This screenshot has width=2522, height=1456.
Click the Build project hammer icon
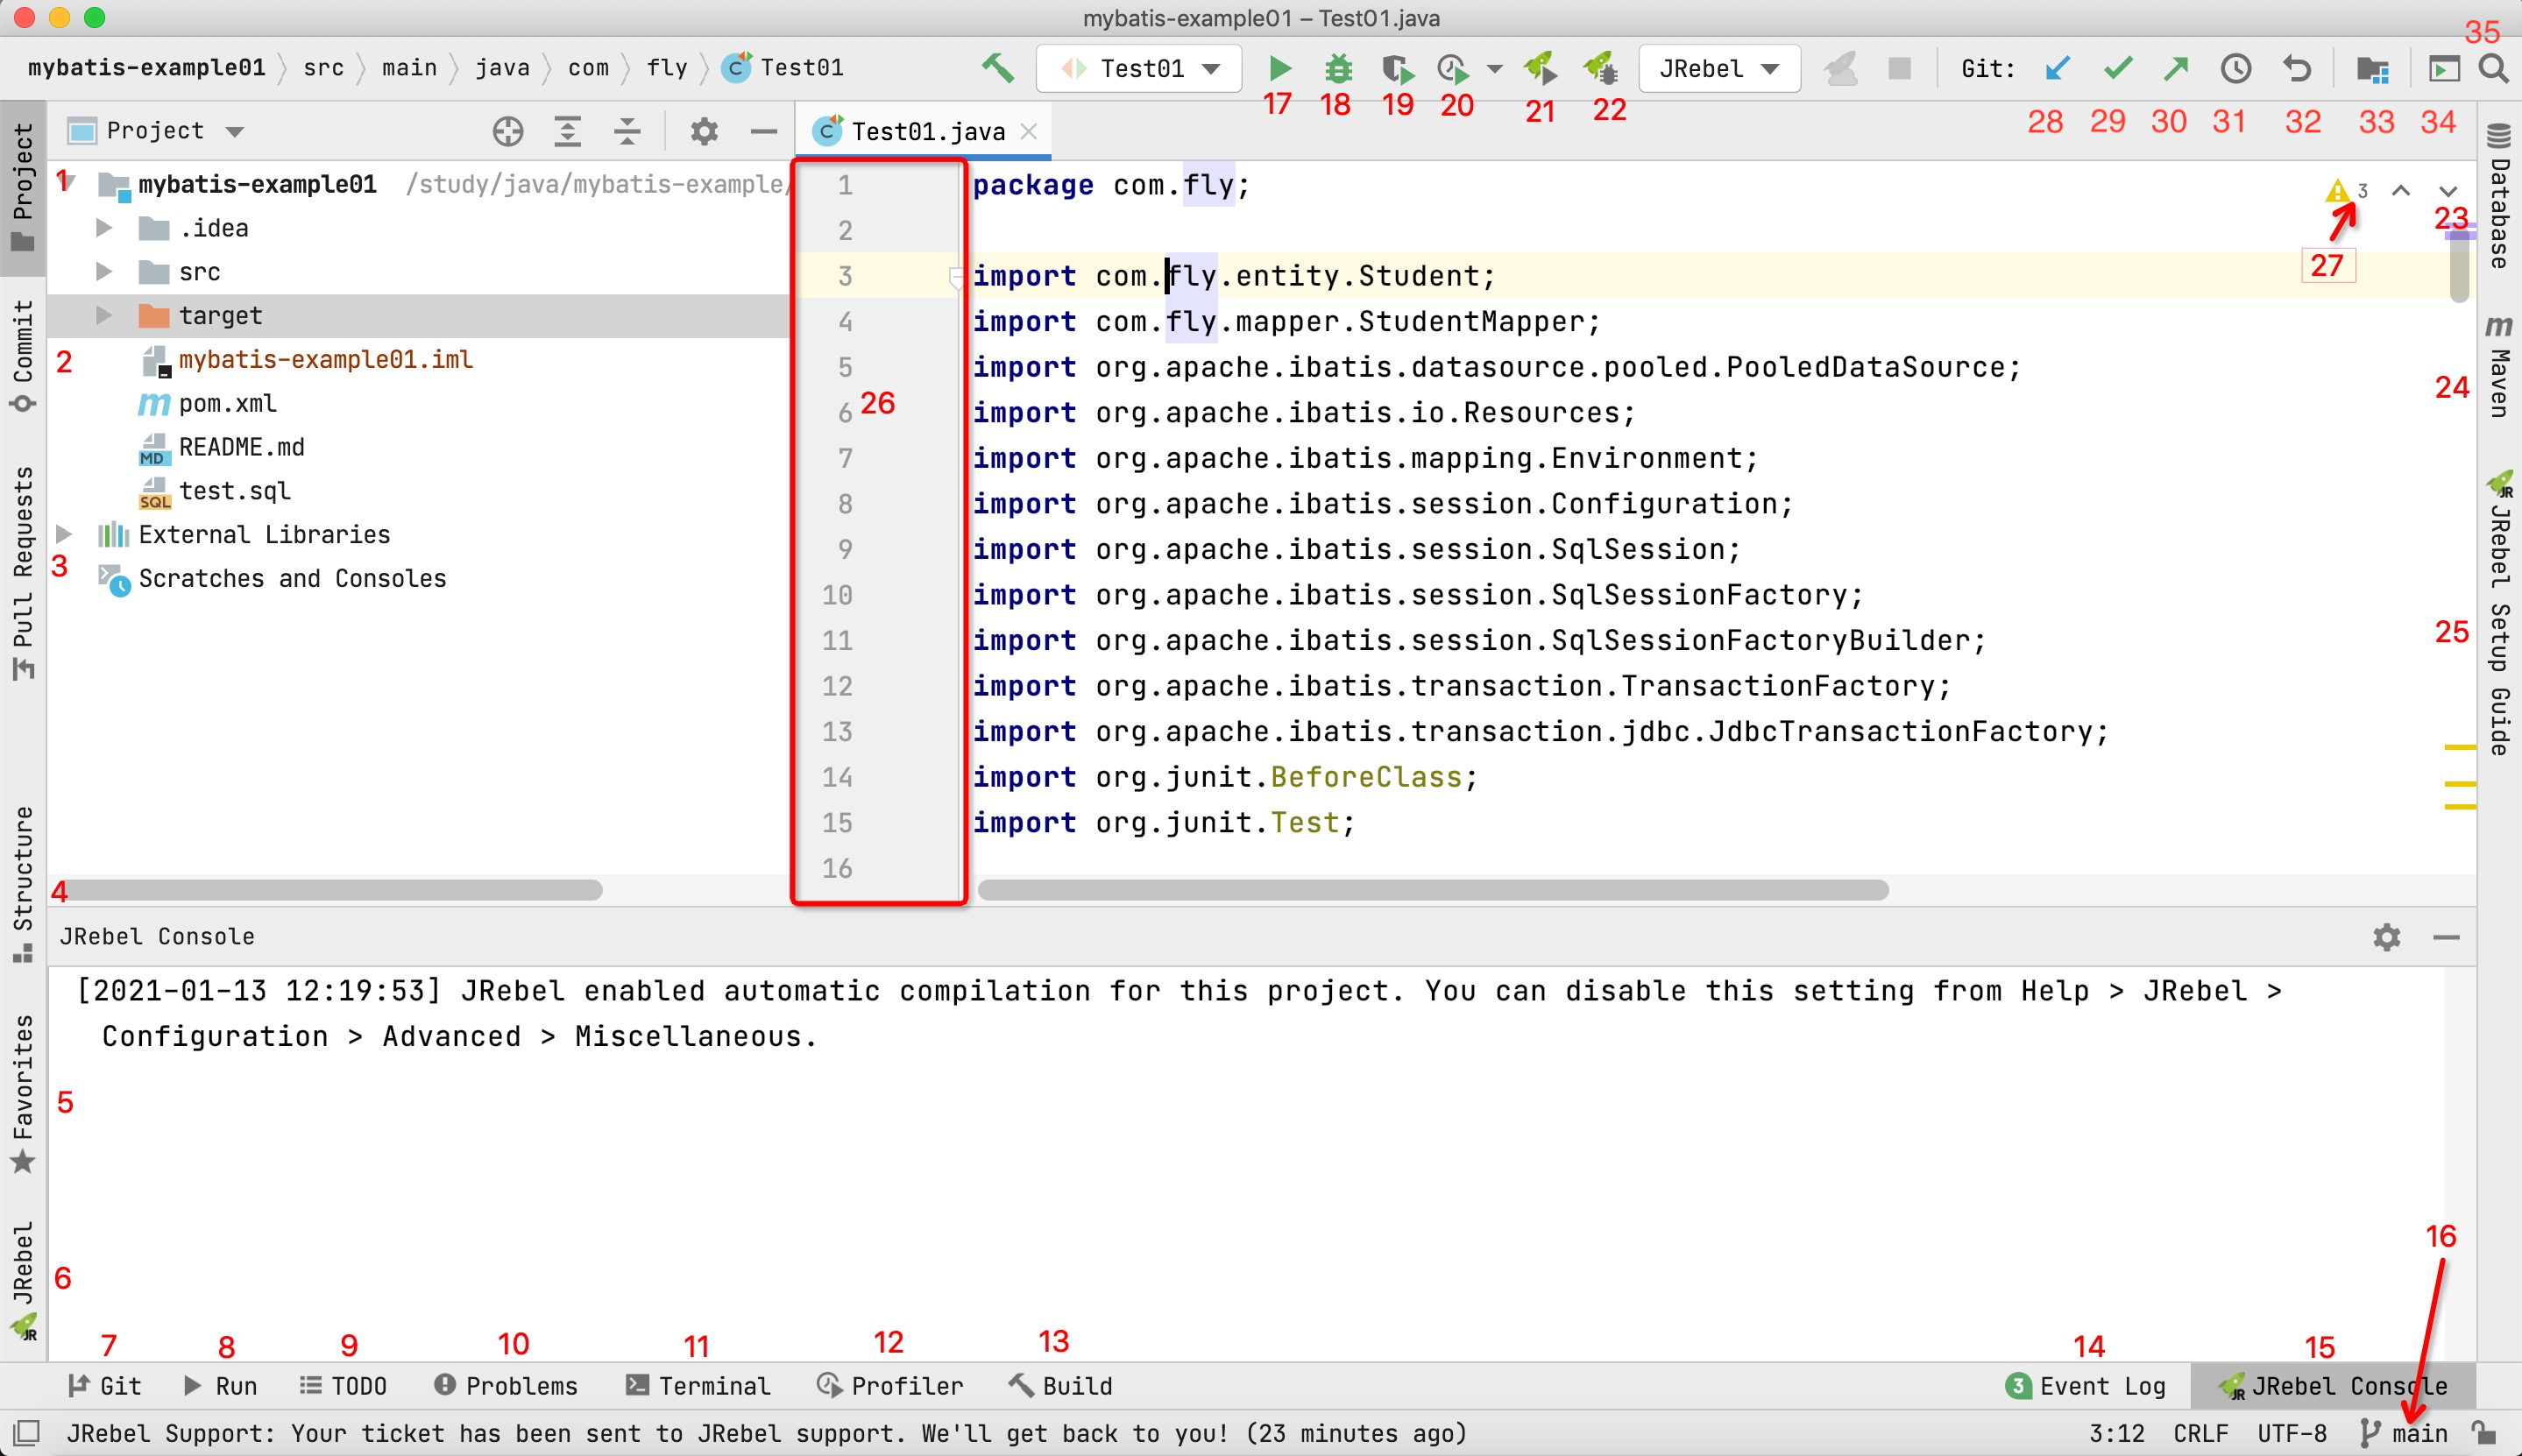[x=996, y=68]
